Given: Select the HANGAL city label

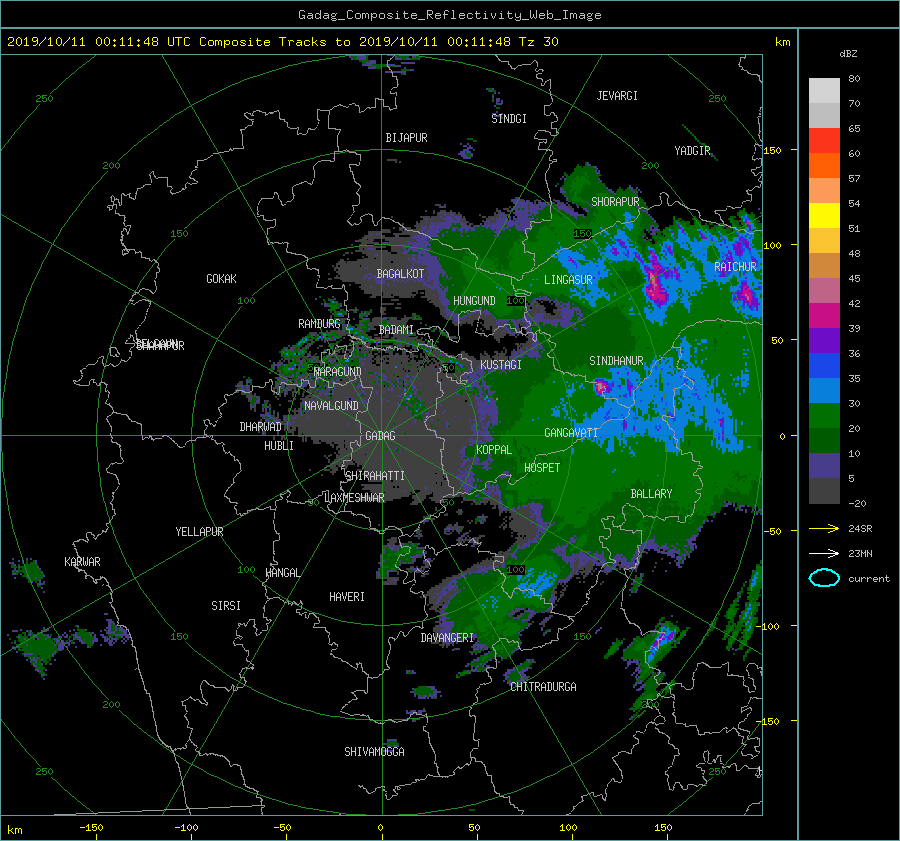Looking at the screenshot, I should click(x=282, y=573).
